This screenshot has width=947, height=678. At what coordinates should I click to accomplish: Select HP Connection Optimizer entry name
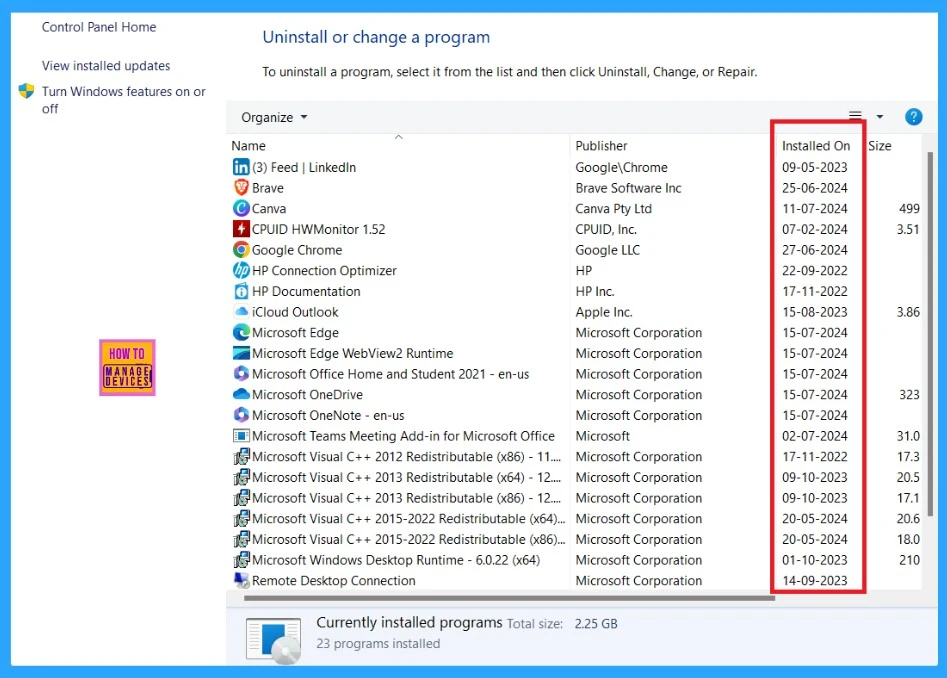click(x=324, y=270)
